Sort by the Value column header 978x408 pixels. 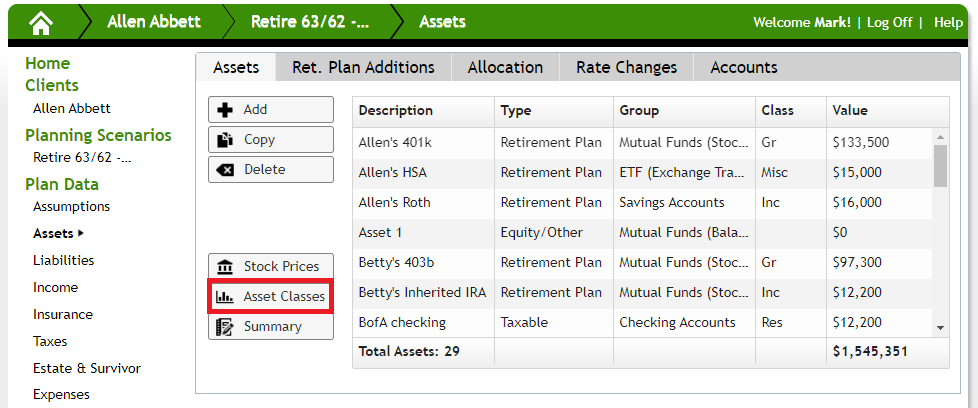850,111
